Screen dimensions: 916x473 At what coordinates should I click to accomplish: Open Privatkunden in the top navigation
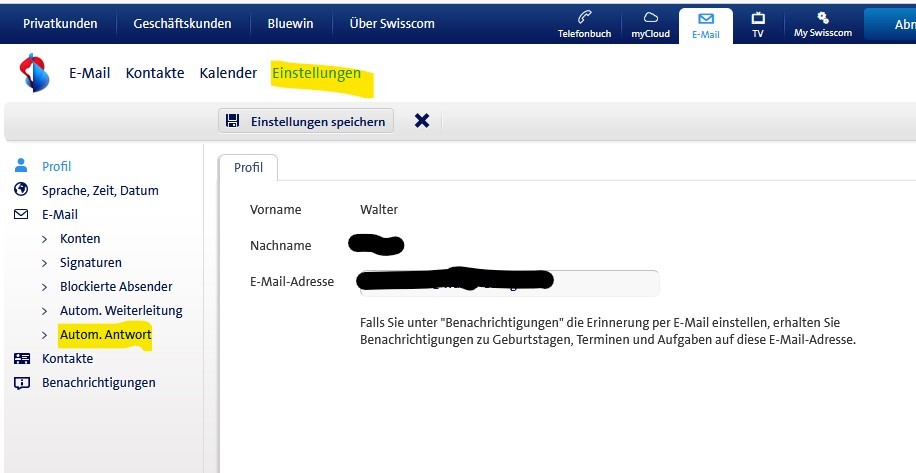click(x=60, y=24)
